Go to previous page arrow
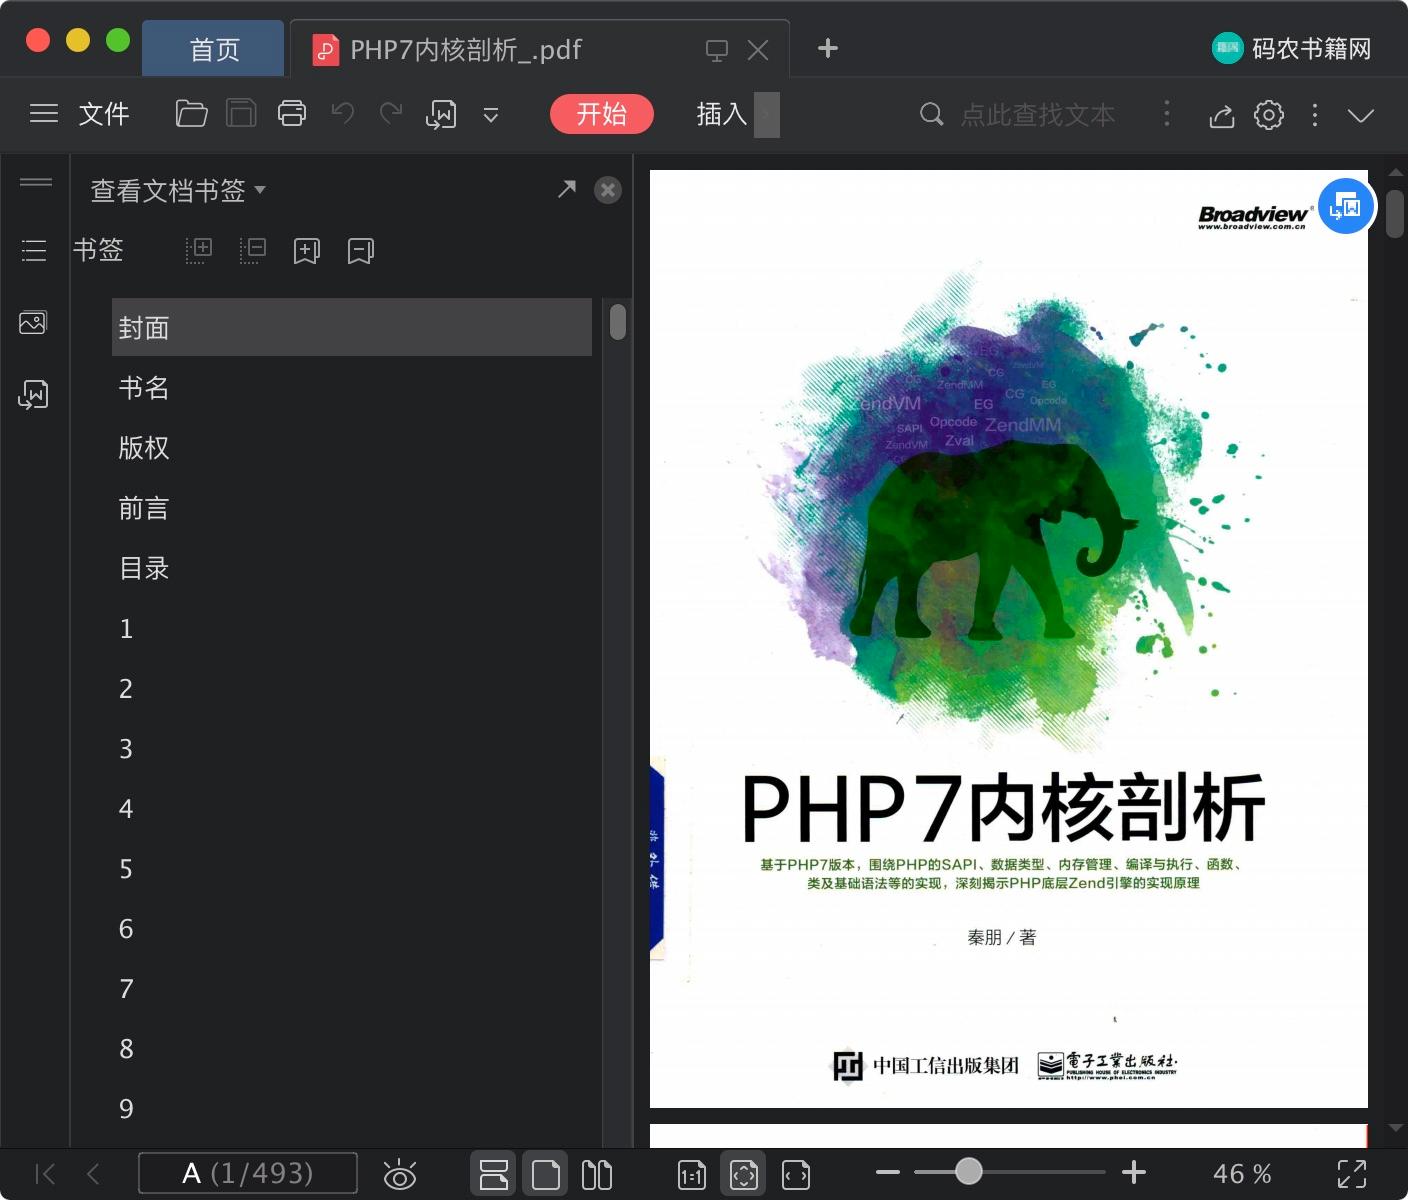The image size is (1408, 1200). (x=93, y=1173)
